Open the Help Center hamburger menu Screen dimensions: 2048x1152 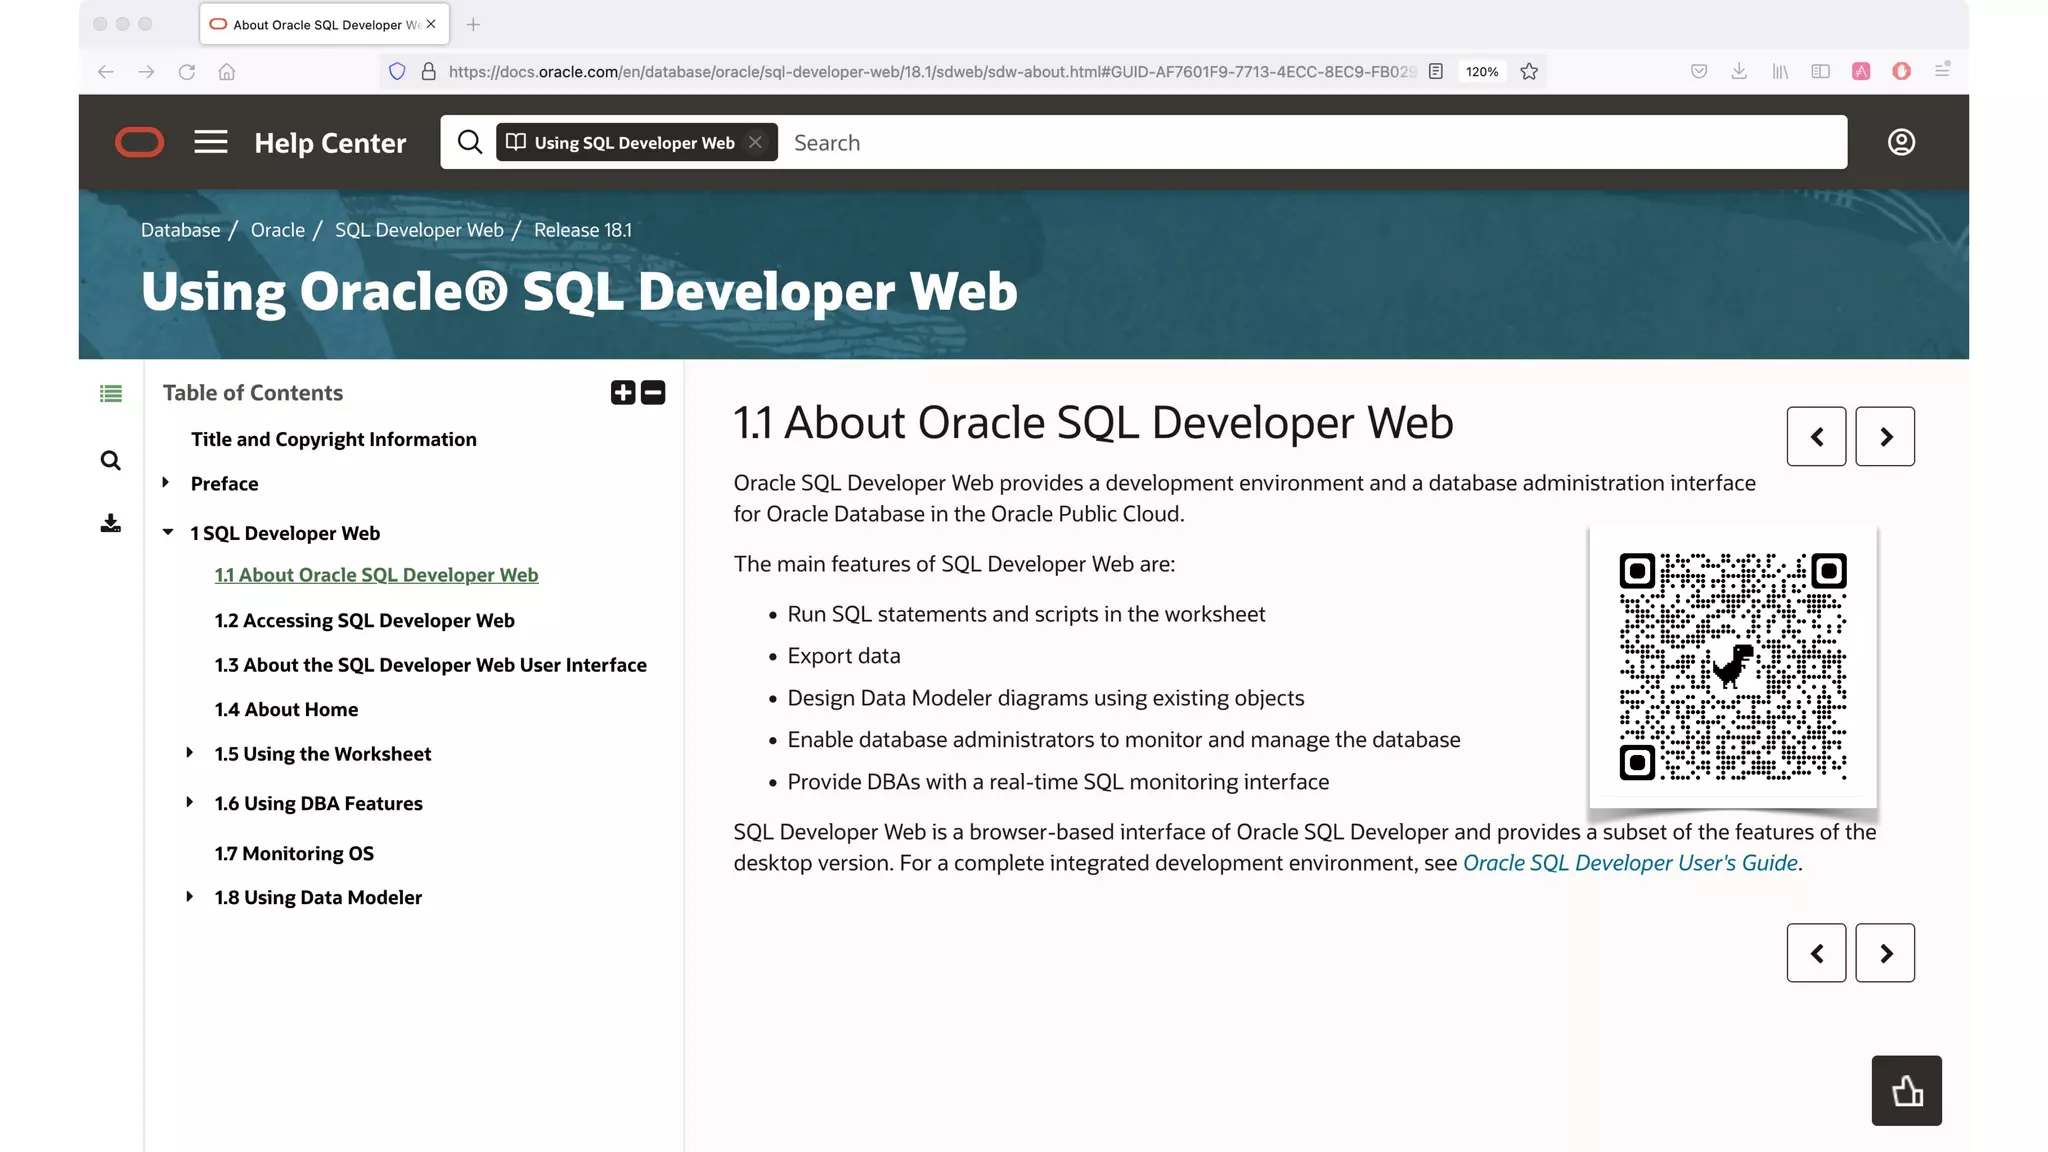tap(210, 142)
